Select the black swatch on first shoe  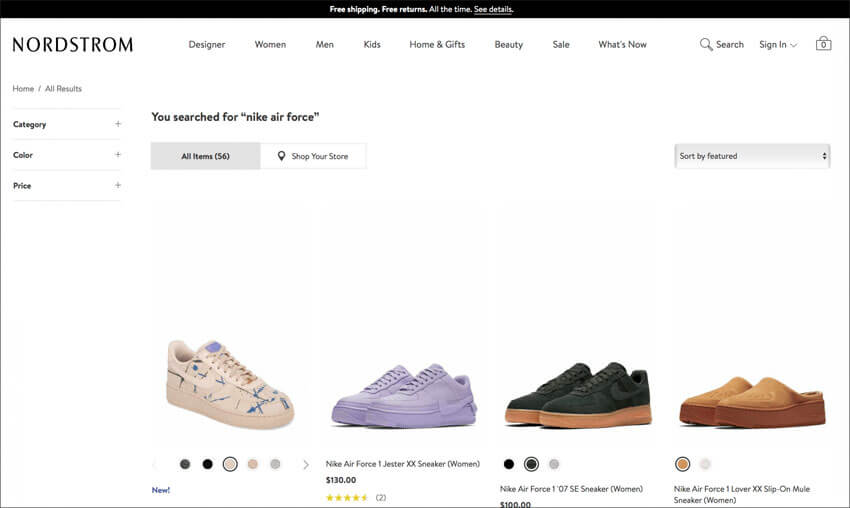pyautogui.click(x=208, y=464)
